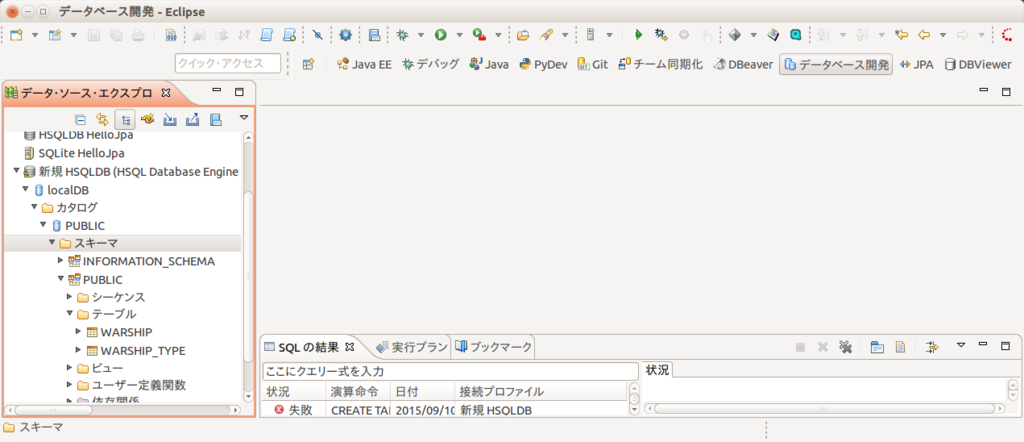Click the green play arrow execute icon
Viewport: 1024px width, 442px height.
(639, 35)
